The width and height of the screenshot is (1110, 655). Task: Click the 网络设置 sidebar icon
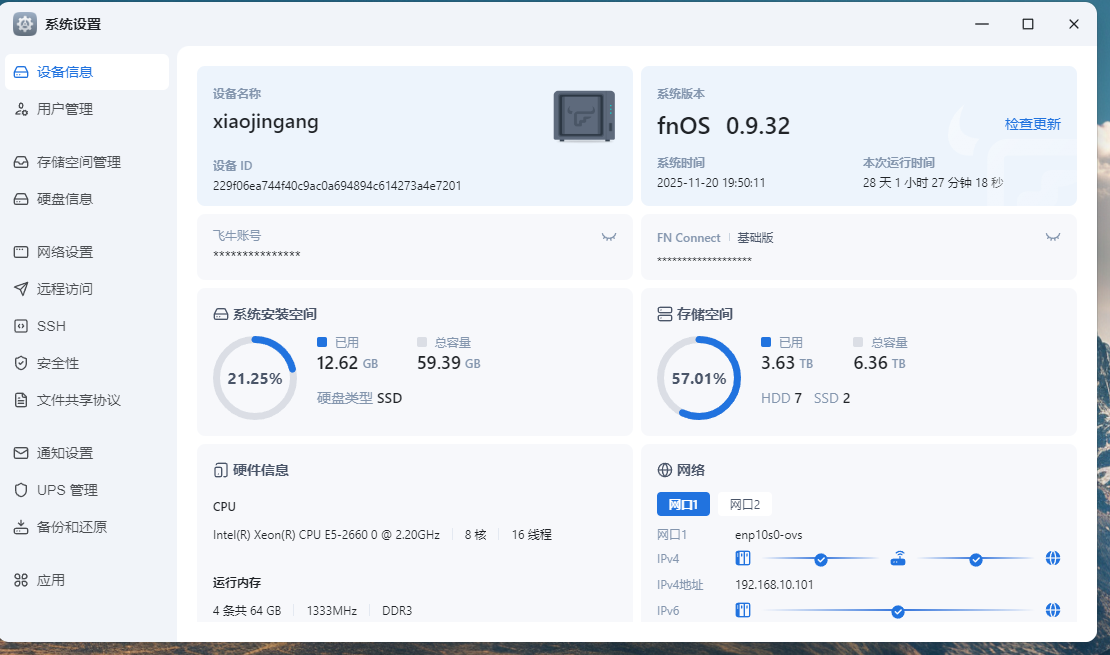click(21, 252)
